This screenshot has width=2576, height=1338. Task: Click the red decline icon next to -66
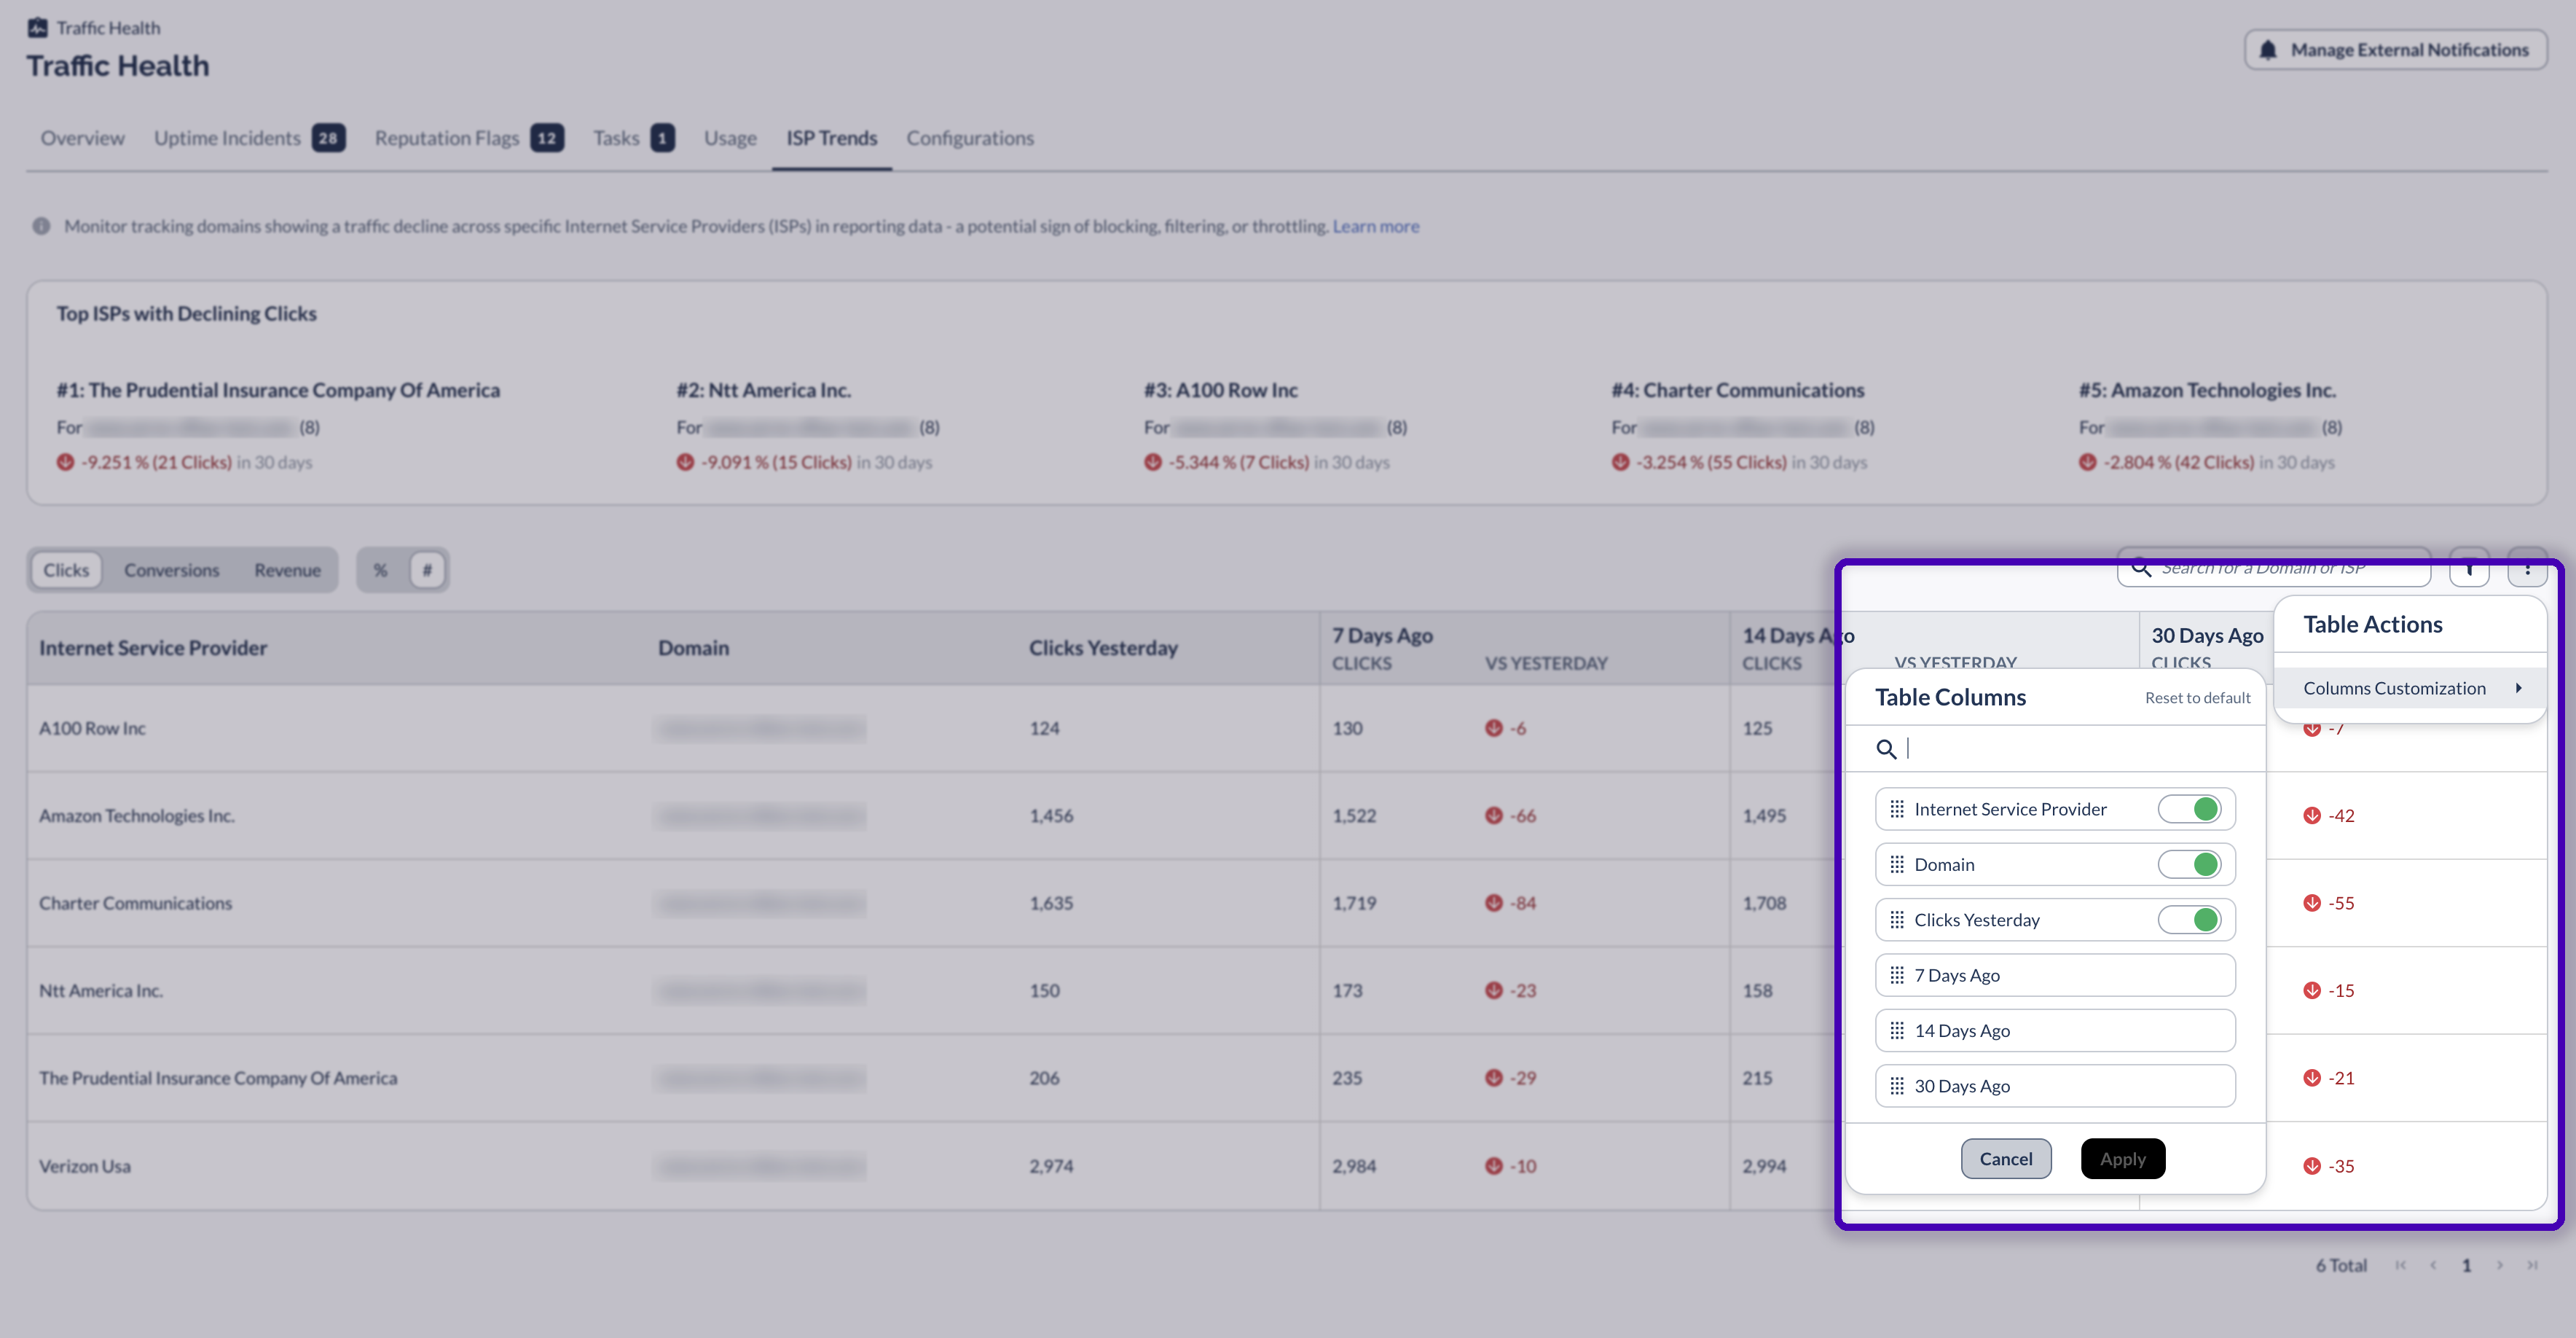(x=1494, y=816)
